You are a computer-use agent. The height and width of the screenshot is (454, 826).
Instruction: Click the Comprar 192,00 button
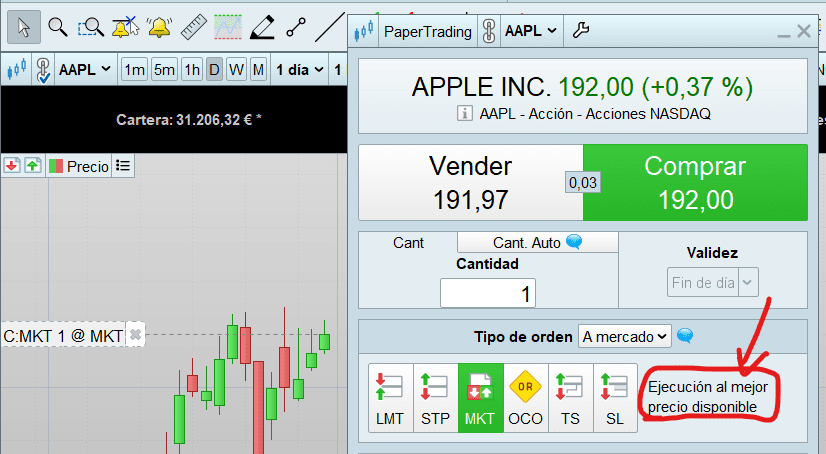click(695, 182)
